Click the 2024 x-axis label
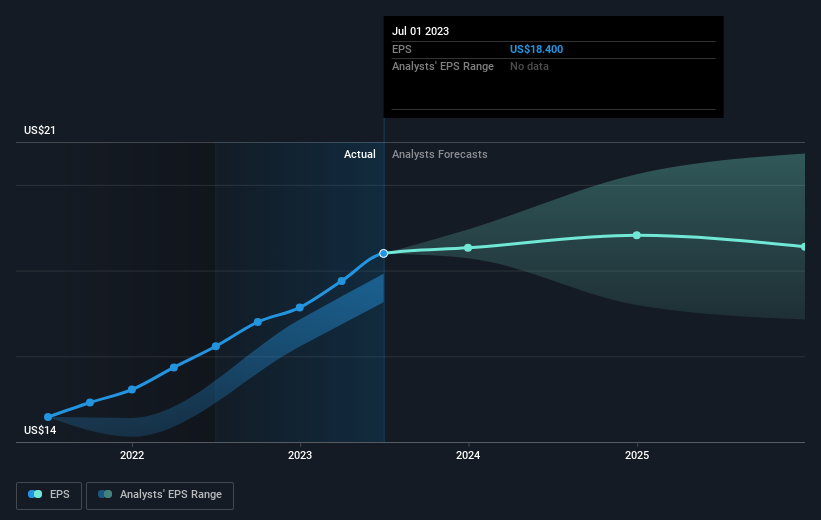Screen dimensions: 821x520 pyautogui.click(x=468, y=456)
